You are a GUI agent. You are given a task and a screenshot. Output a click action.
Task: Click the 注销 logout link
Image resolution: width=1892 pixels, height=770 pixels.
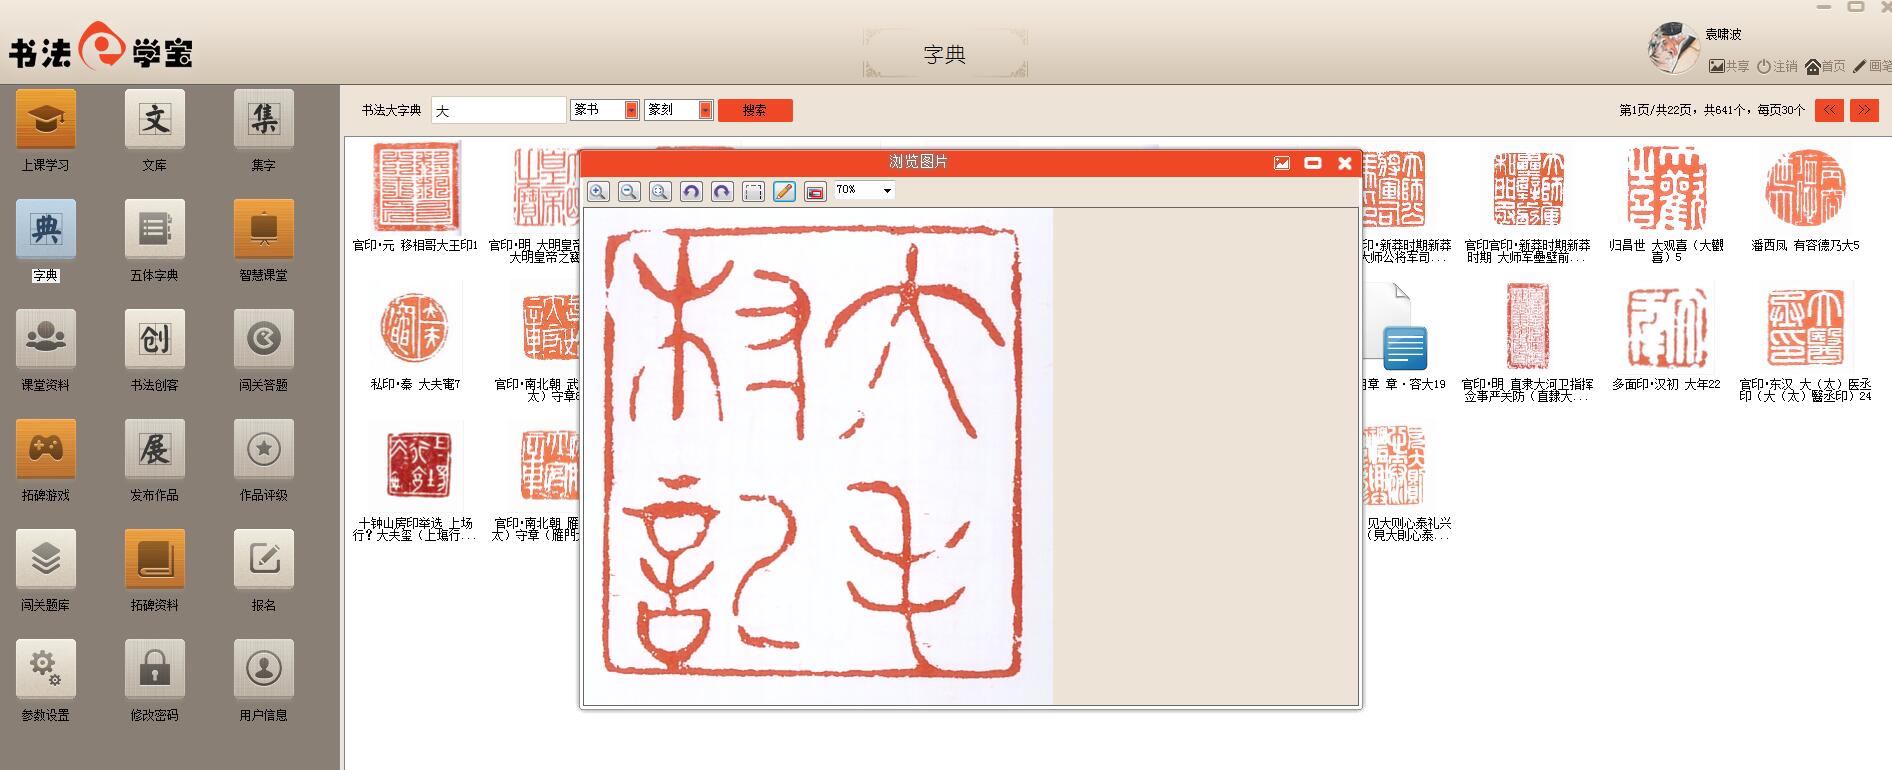click(1777, 66)
